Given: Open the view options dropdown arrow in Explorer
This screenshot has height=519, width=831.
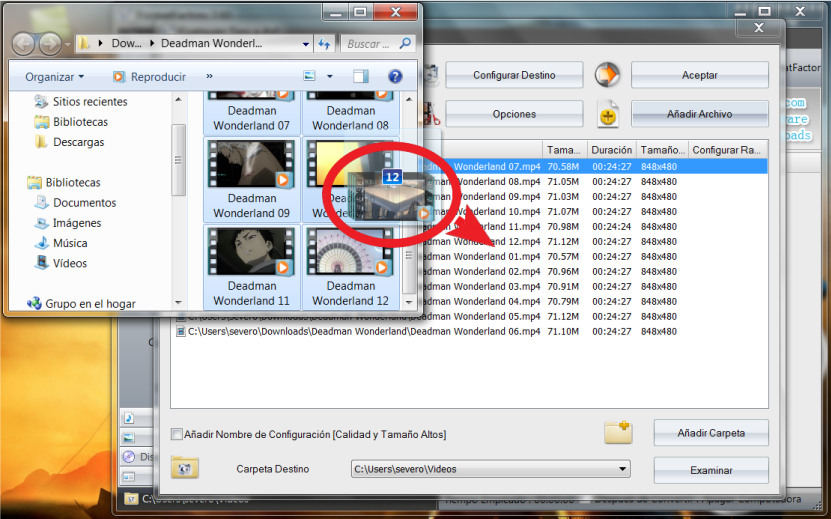Looking at the screenshot, I should coord(330,76).
